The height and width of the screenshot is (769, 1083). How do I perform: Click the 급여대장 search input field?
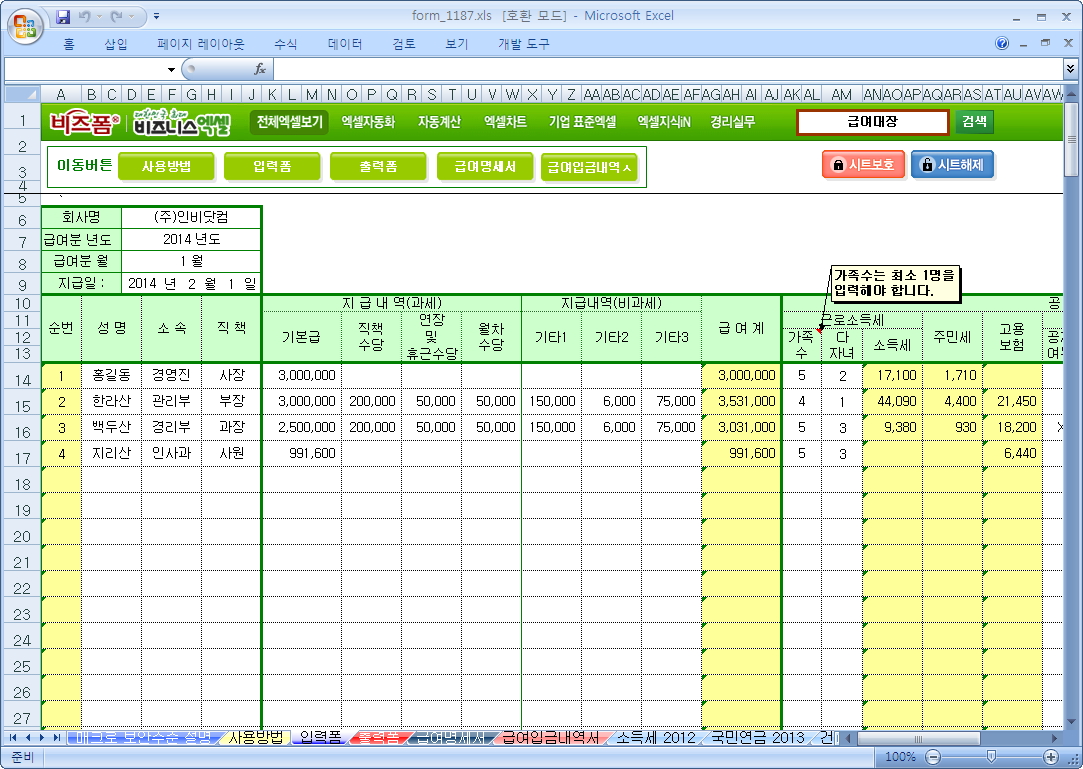[872, 122]
